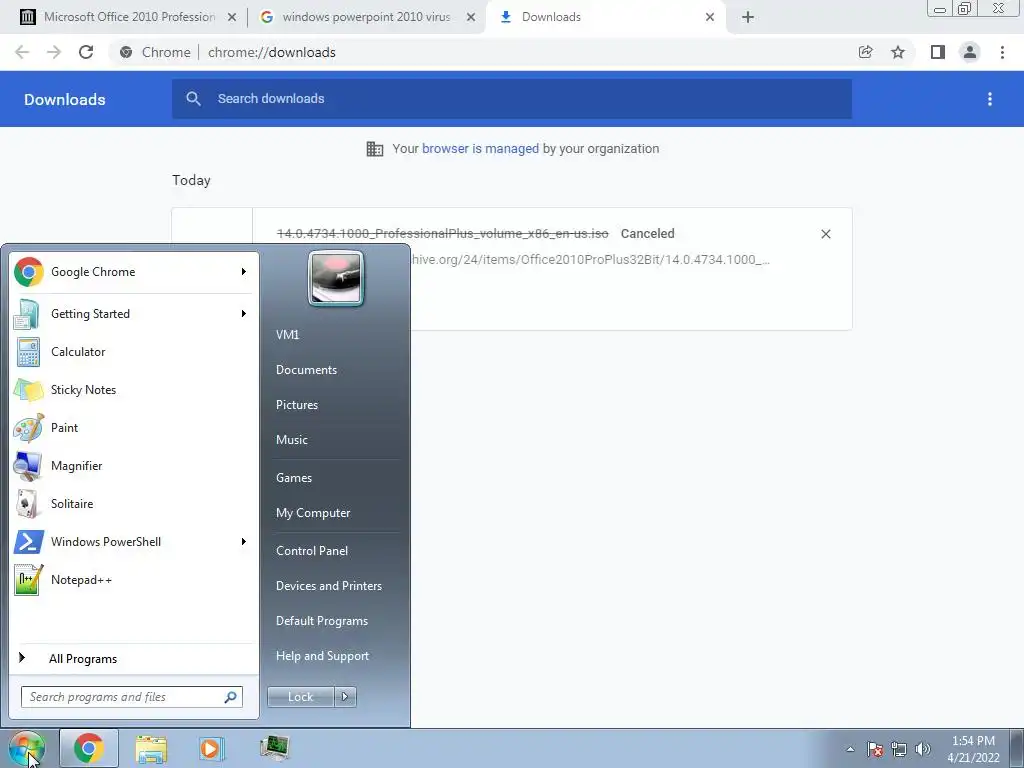Open Magnifier tool
The height and width of the screenshot is (768, 1024).
click(x=134, y=466)
